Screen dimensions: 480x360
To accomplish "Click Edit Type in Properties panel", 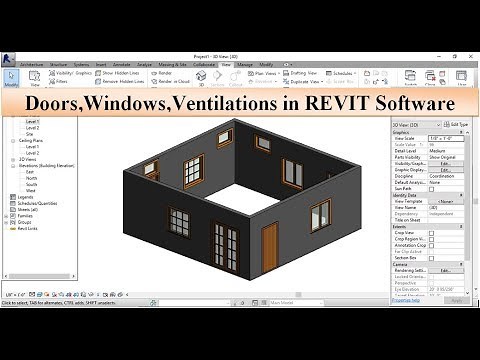I will click(456, 125).
